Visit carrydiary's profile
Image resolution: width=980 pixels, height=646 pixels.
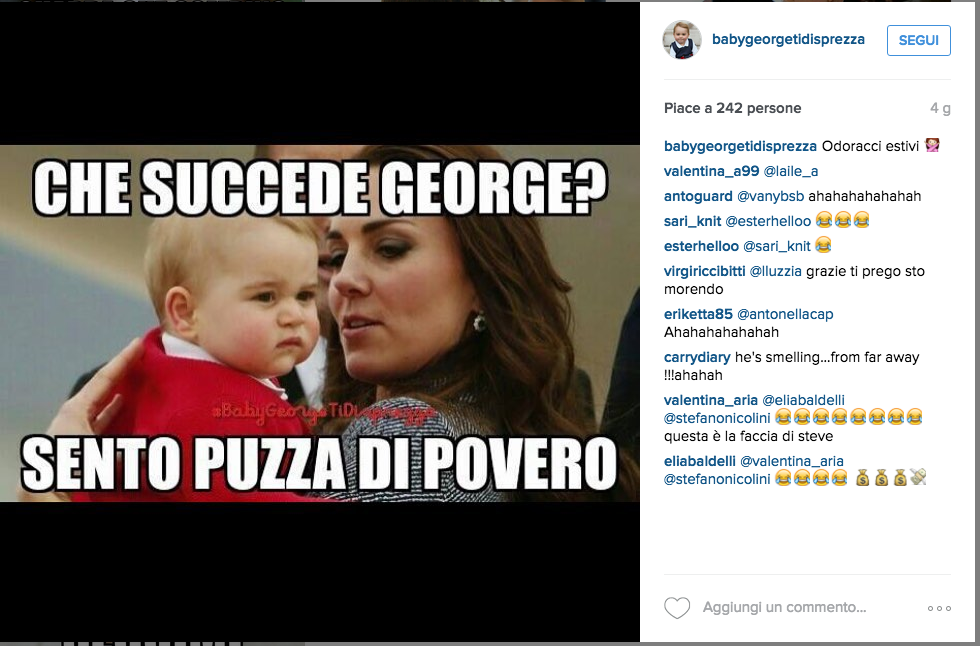pos(697,357)
